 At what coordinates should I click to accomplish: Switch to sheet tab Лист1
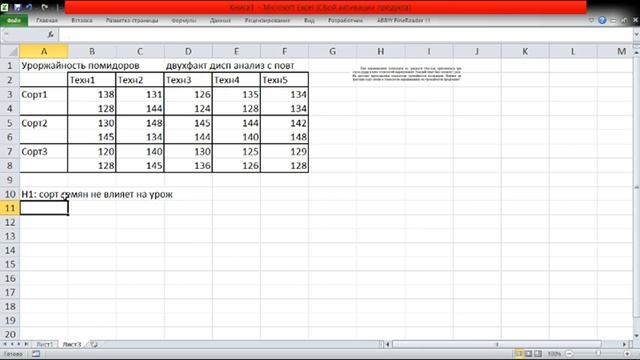pos(44,344)
